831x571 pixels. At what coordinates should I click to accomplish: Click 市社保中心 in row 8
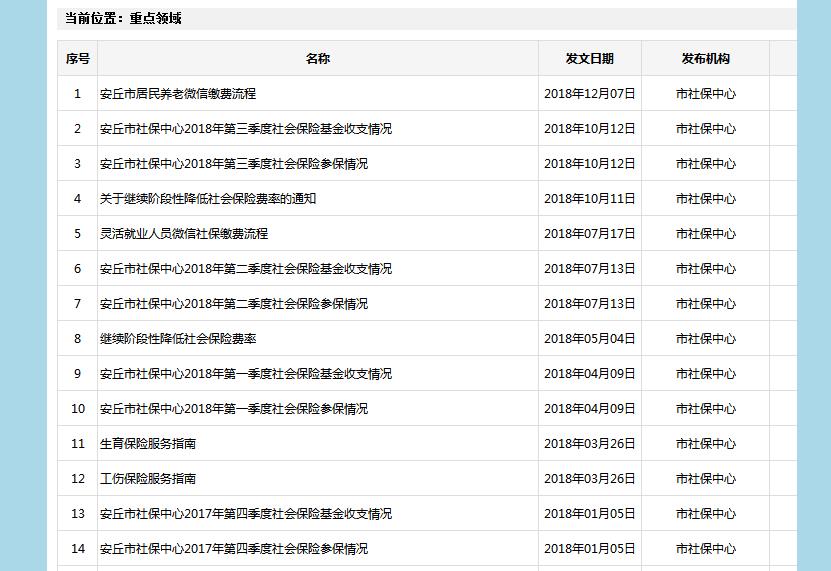pyautogui.click(x=705, y=339)
